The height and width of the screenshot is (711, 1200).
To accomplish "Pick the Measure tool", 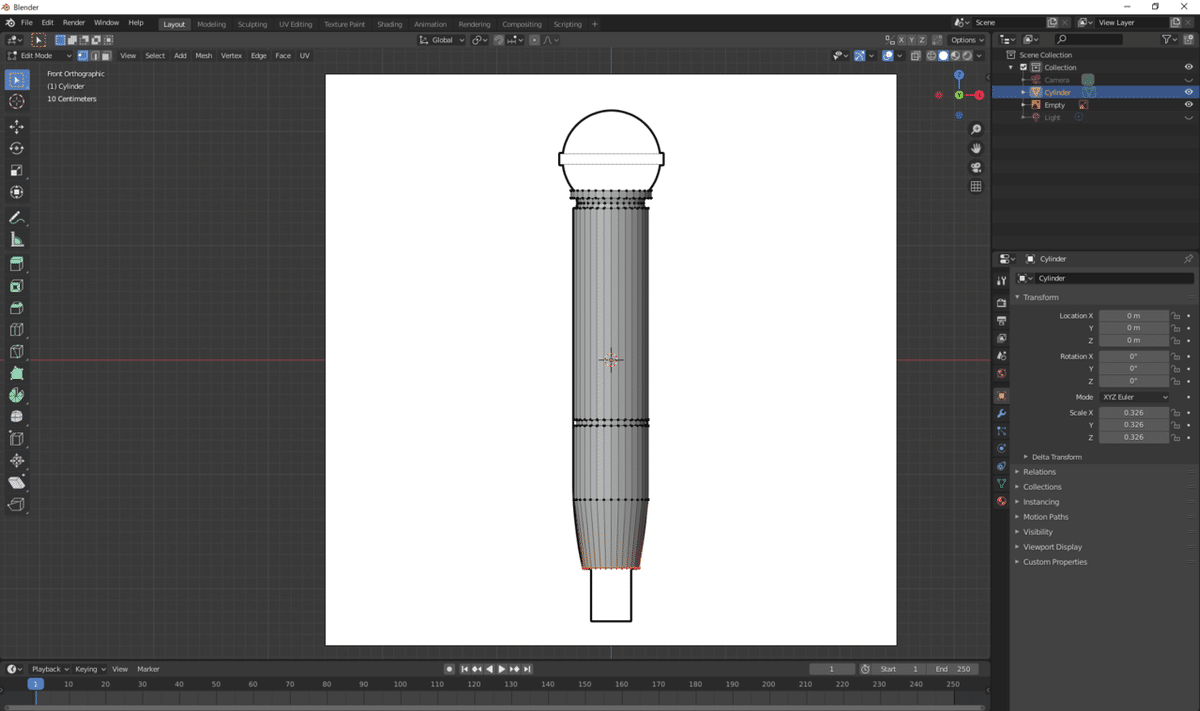I will [16, 239].
